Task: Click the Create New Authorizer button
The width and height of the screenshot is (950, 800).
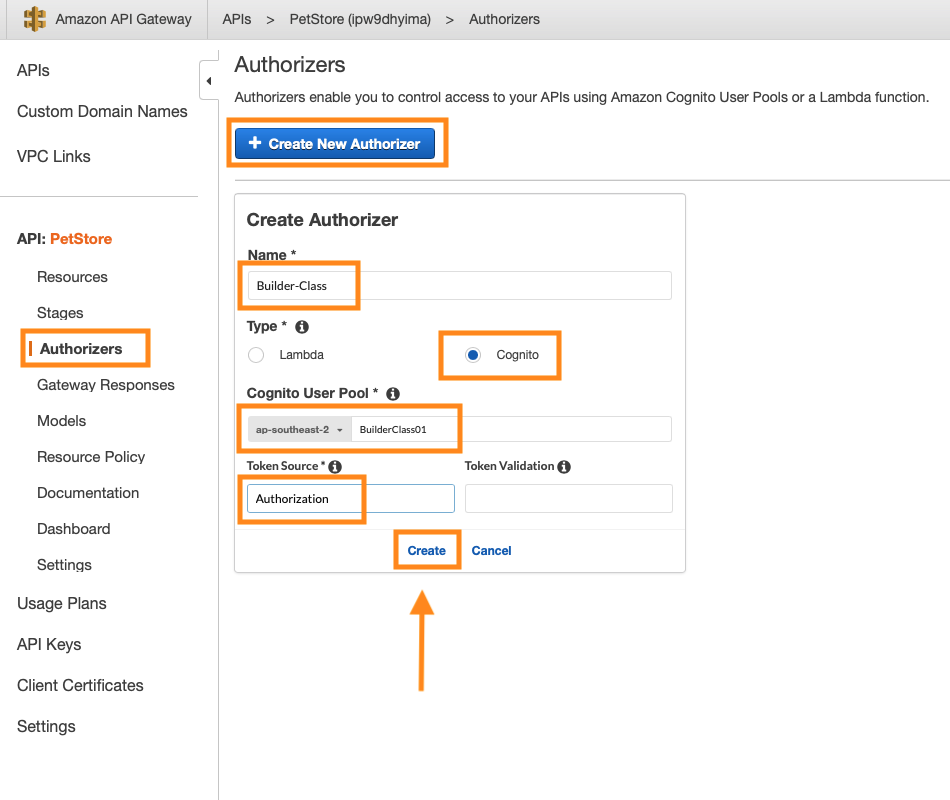Action: [335, 144]
